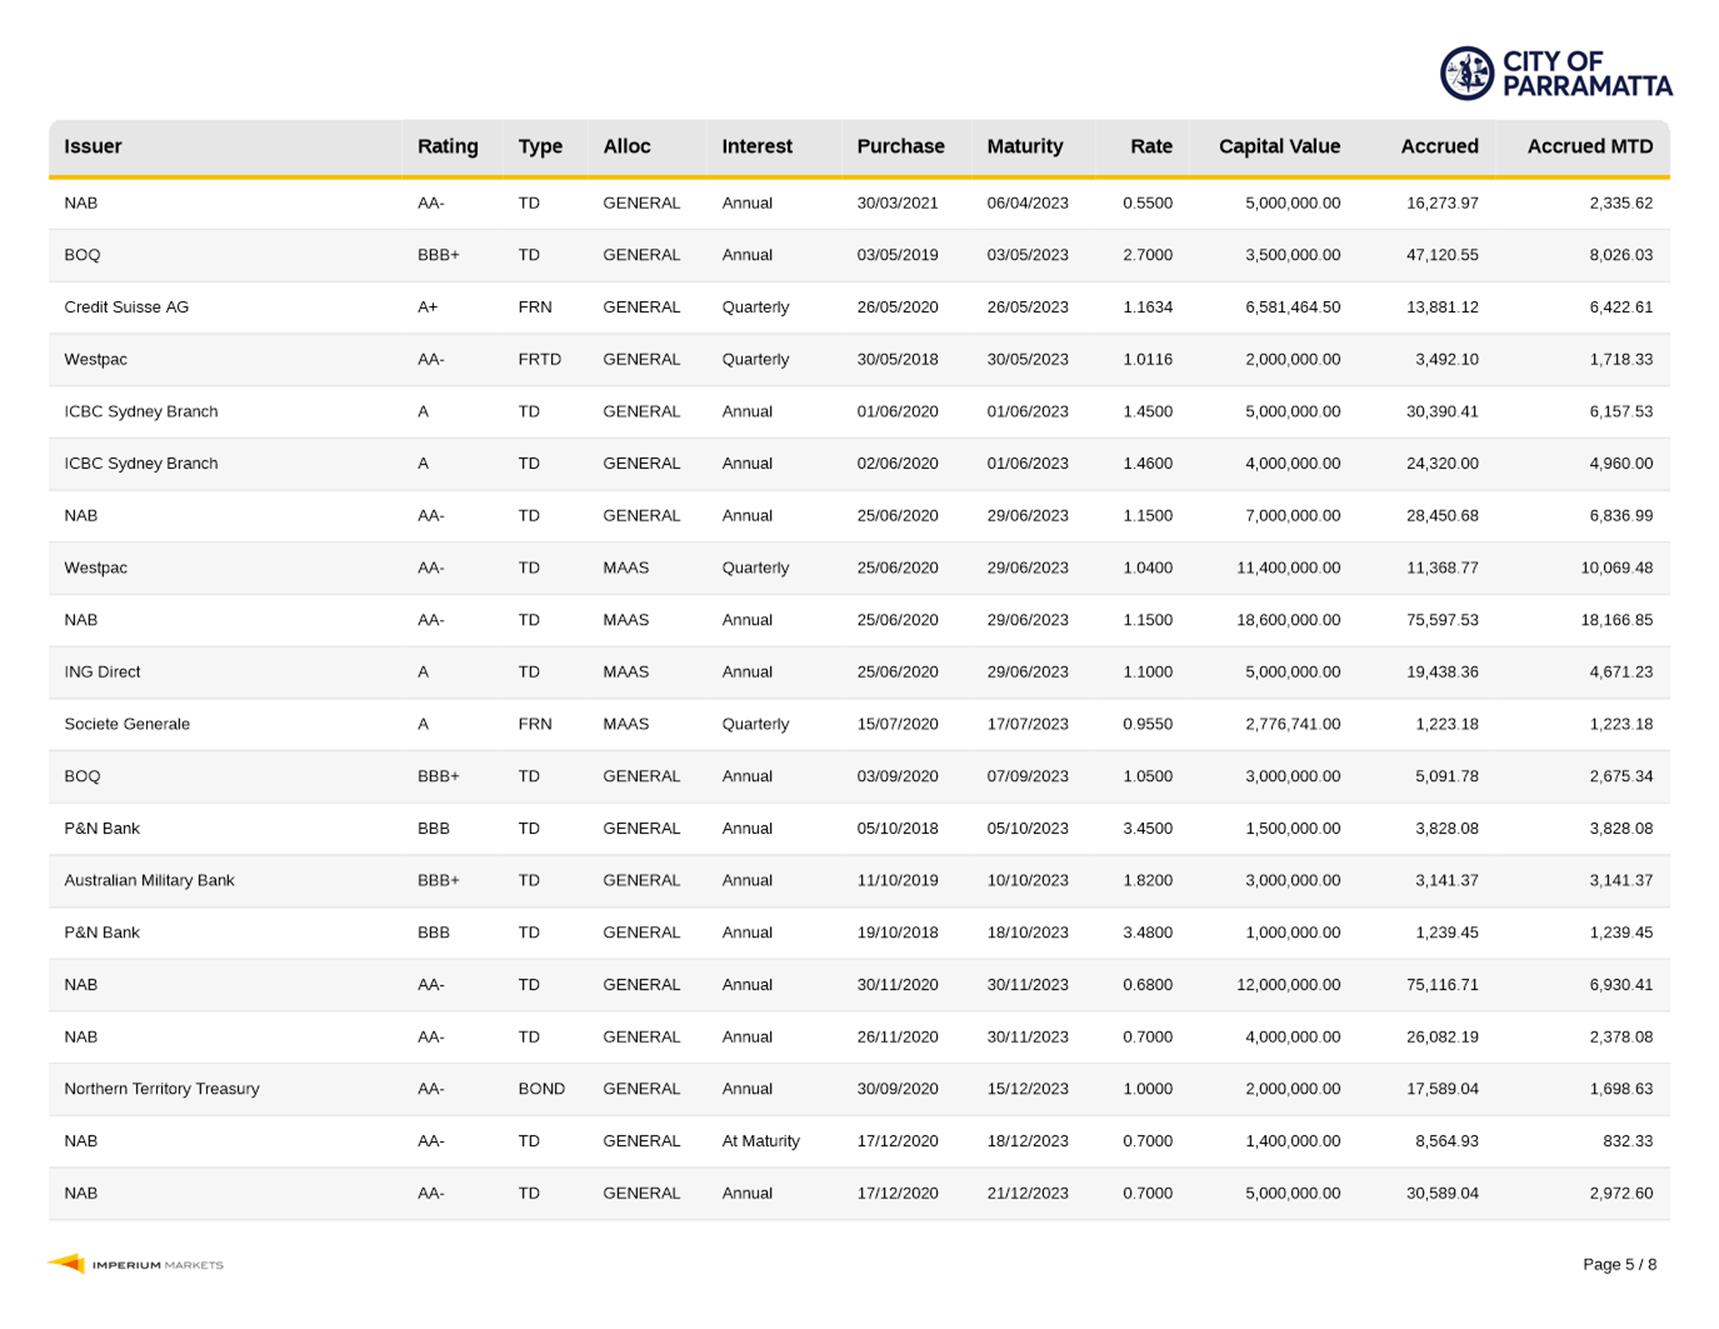This screenshot has height=1329, width=1719.
Task: Select the Capital Value column header
Action: 1279,146
